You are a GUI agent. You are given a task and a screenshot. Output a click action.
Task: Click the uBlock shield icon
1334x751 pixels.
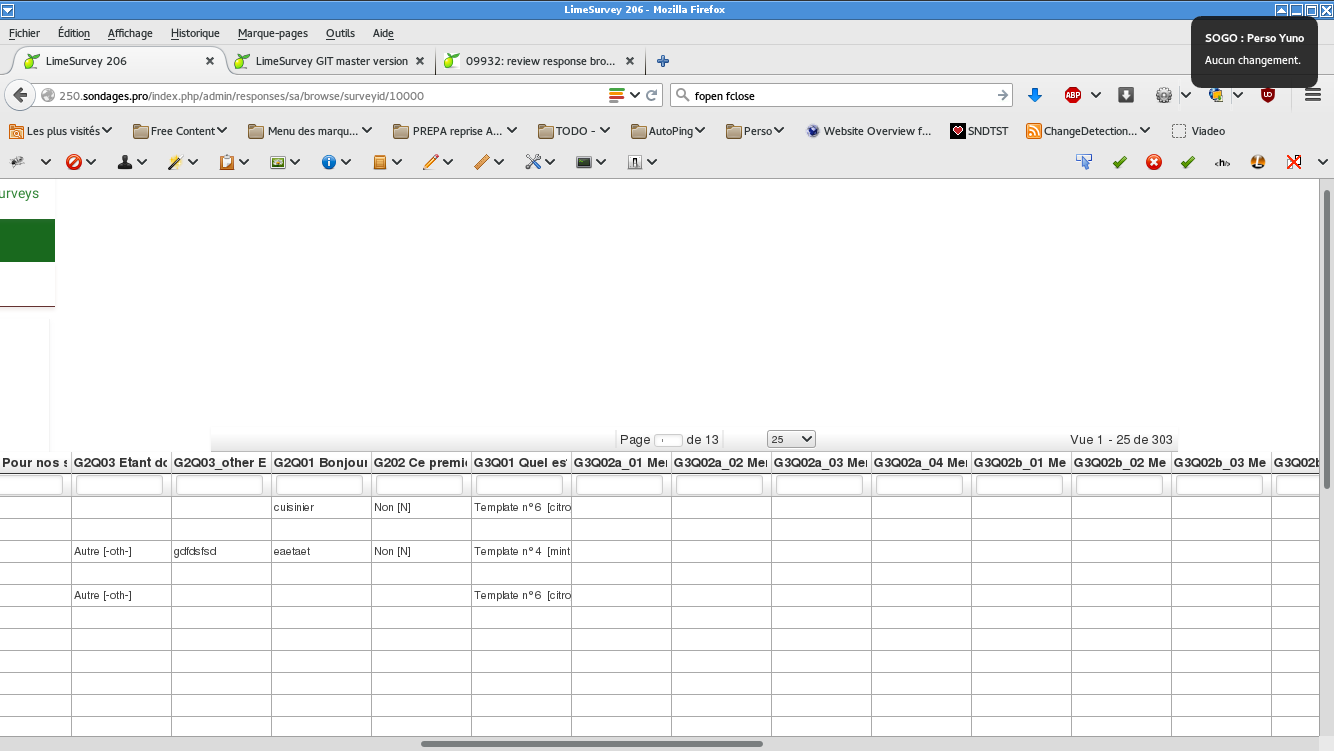(x=1267, y=95)
